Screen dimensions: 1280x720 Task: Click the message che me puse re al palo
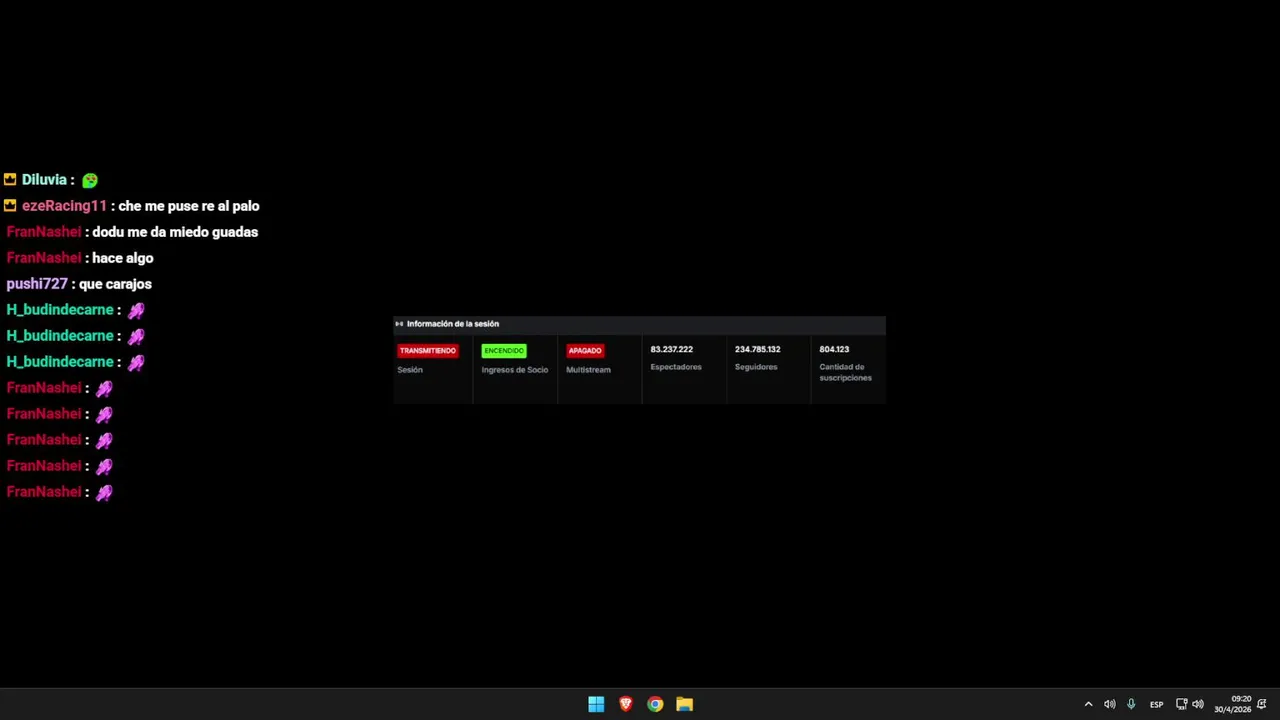[x=189, y=206]
